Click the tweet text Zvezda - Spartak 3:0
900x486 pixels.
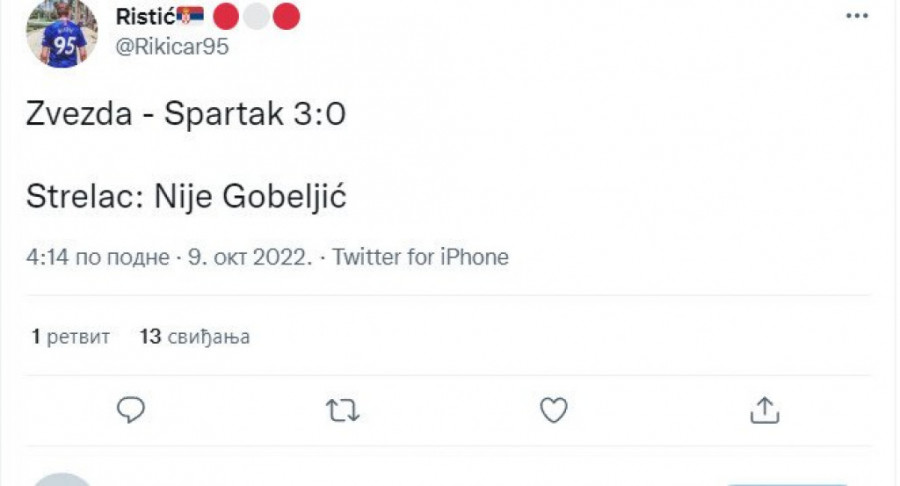186,116
